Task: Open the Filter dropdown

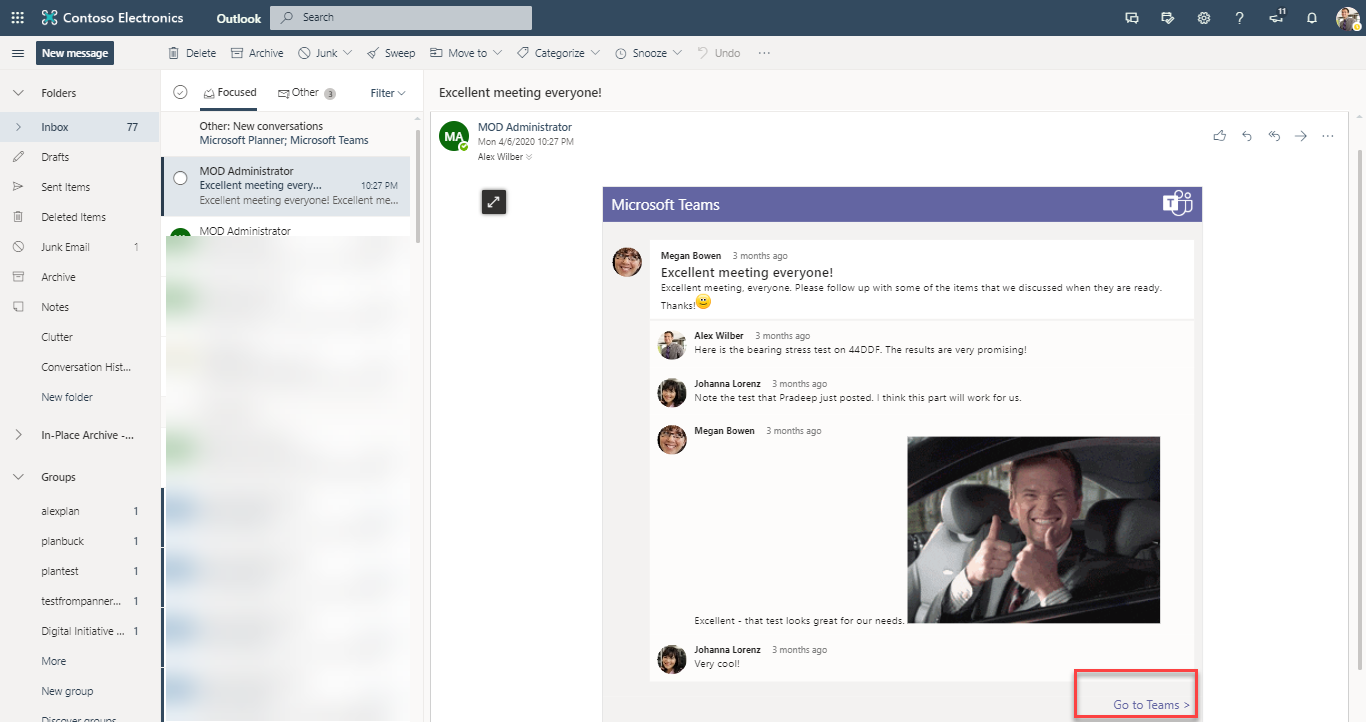Action: click(387, 93)
